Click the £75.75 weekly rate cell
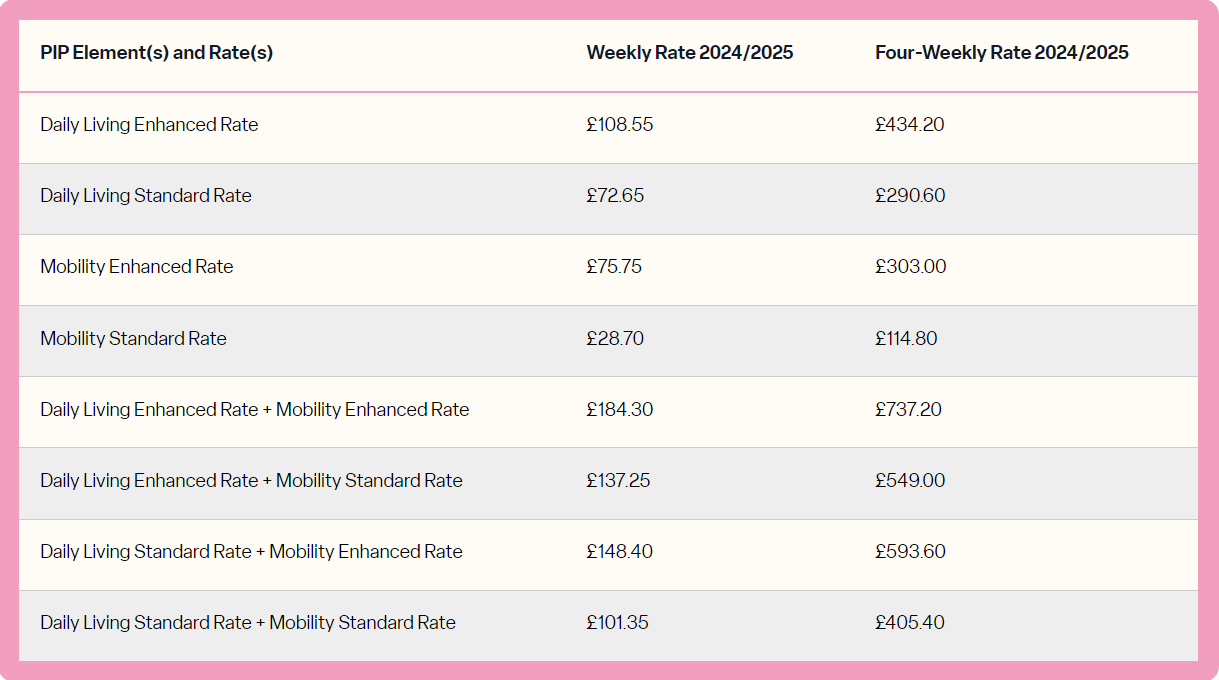Screen dimensions: 1219x680 [x=615, y=267]
